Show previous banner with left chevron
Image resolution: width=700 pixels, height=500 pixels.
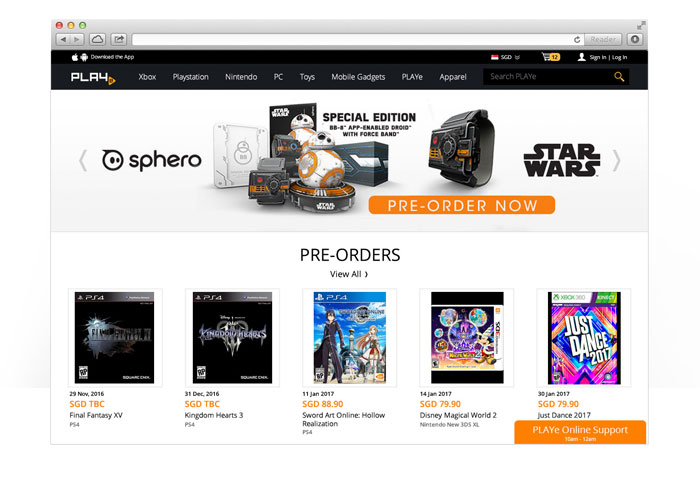pyautogui.click(x=83, y=161)
